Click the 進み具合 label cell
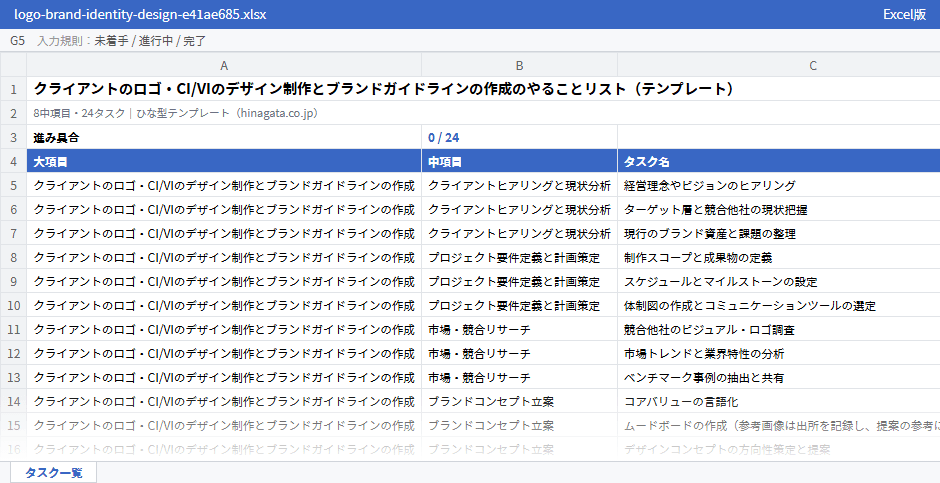Image resolution: width=940 pixels, height=483 pixels. click(x=224, y=138)
